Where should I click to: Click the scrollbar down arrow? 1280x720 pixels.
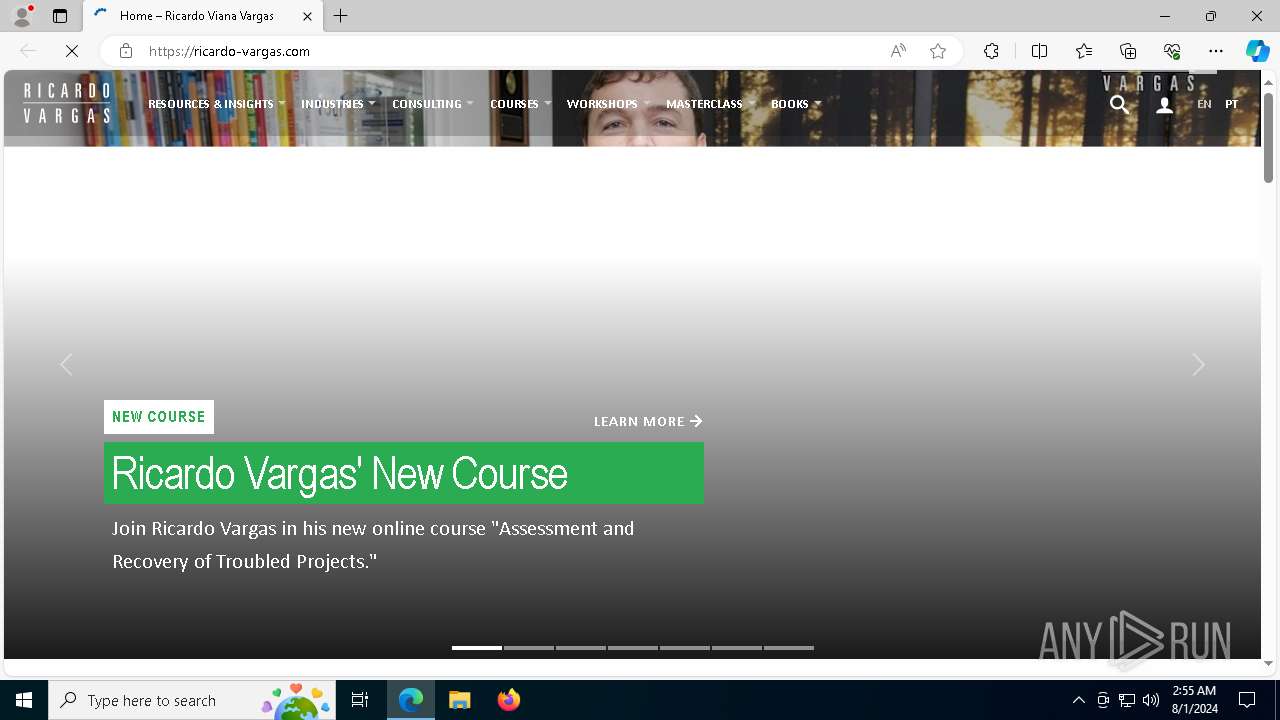point(1269,663)
